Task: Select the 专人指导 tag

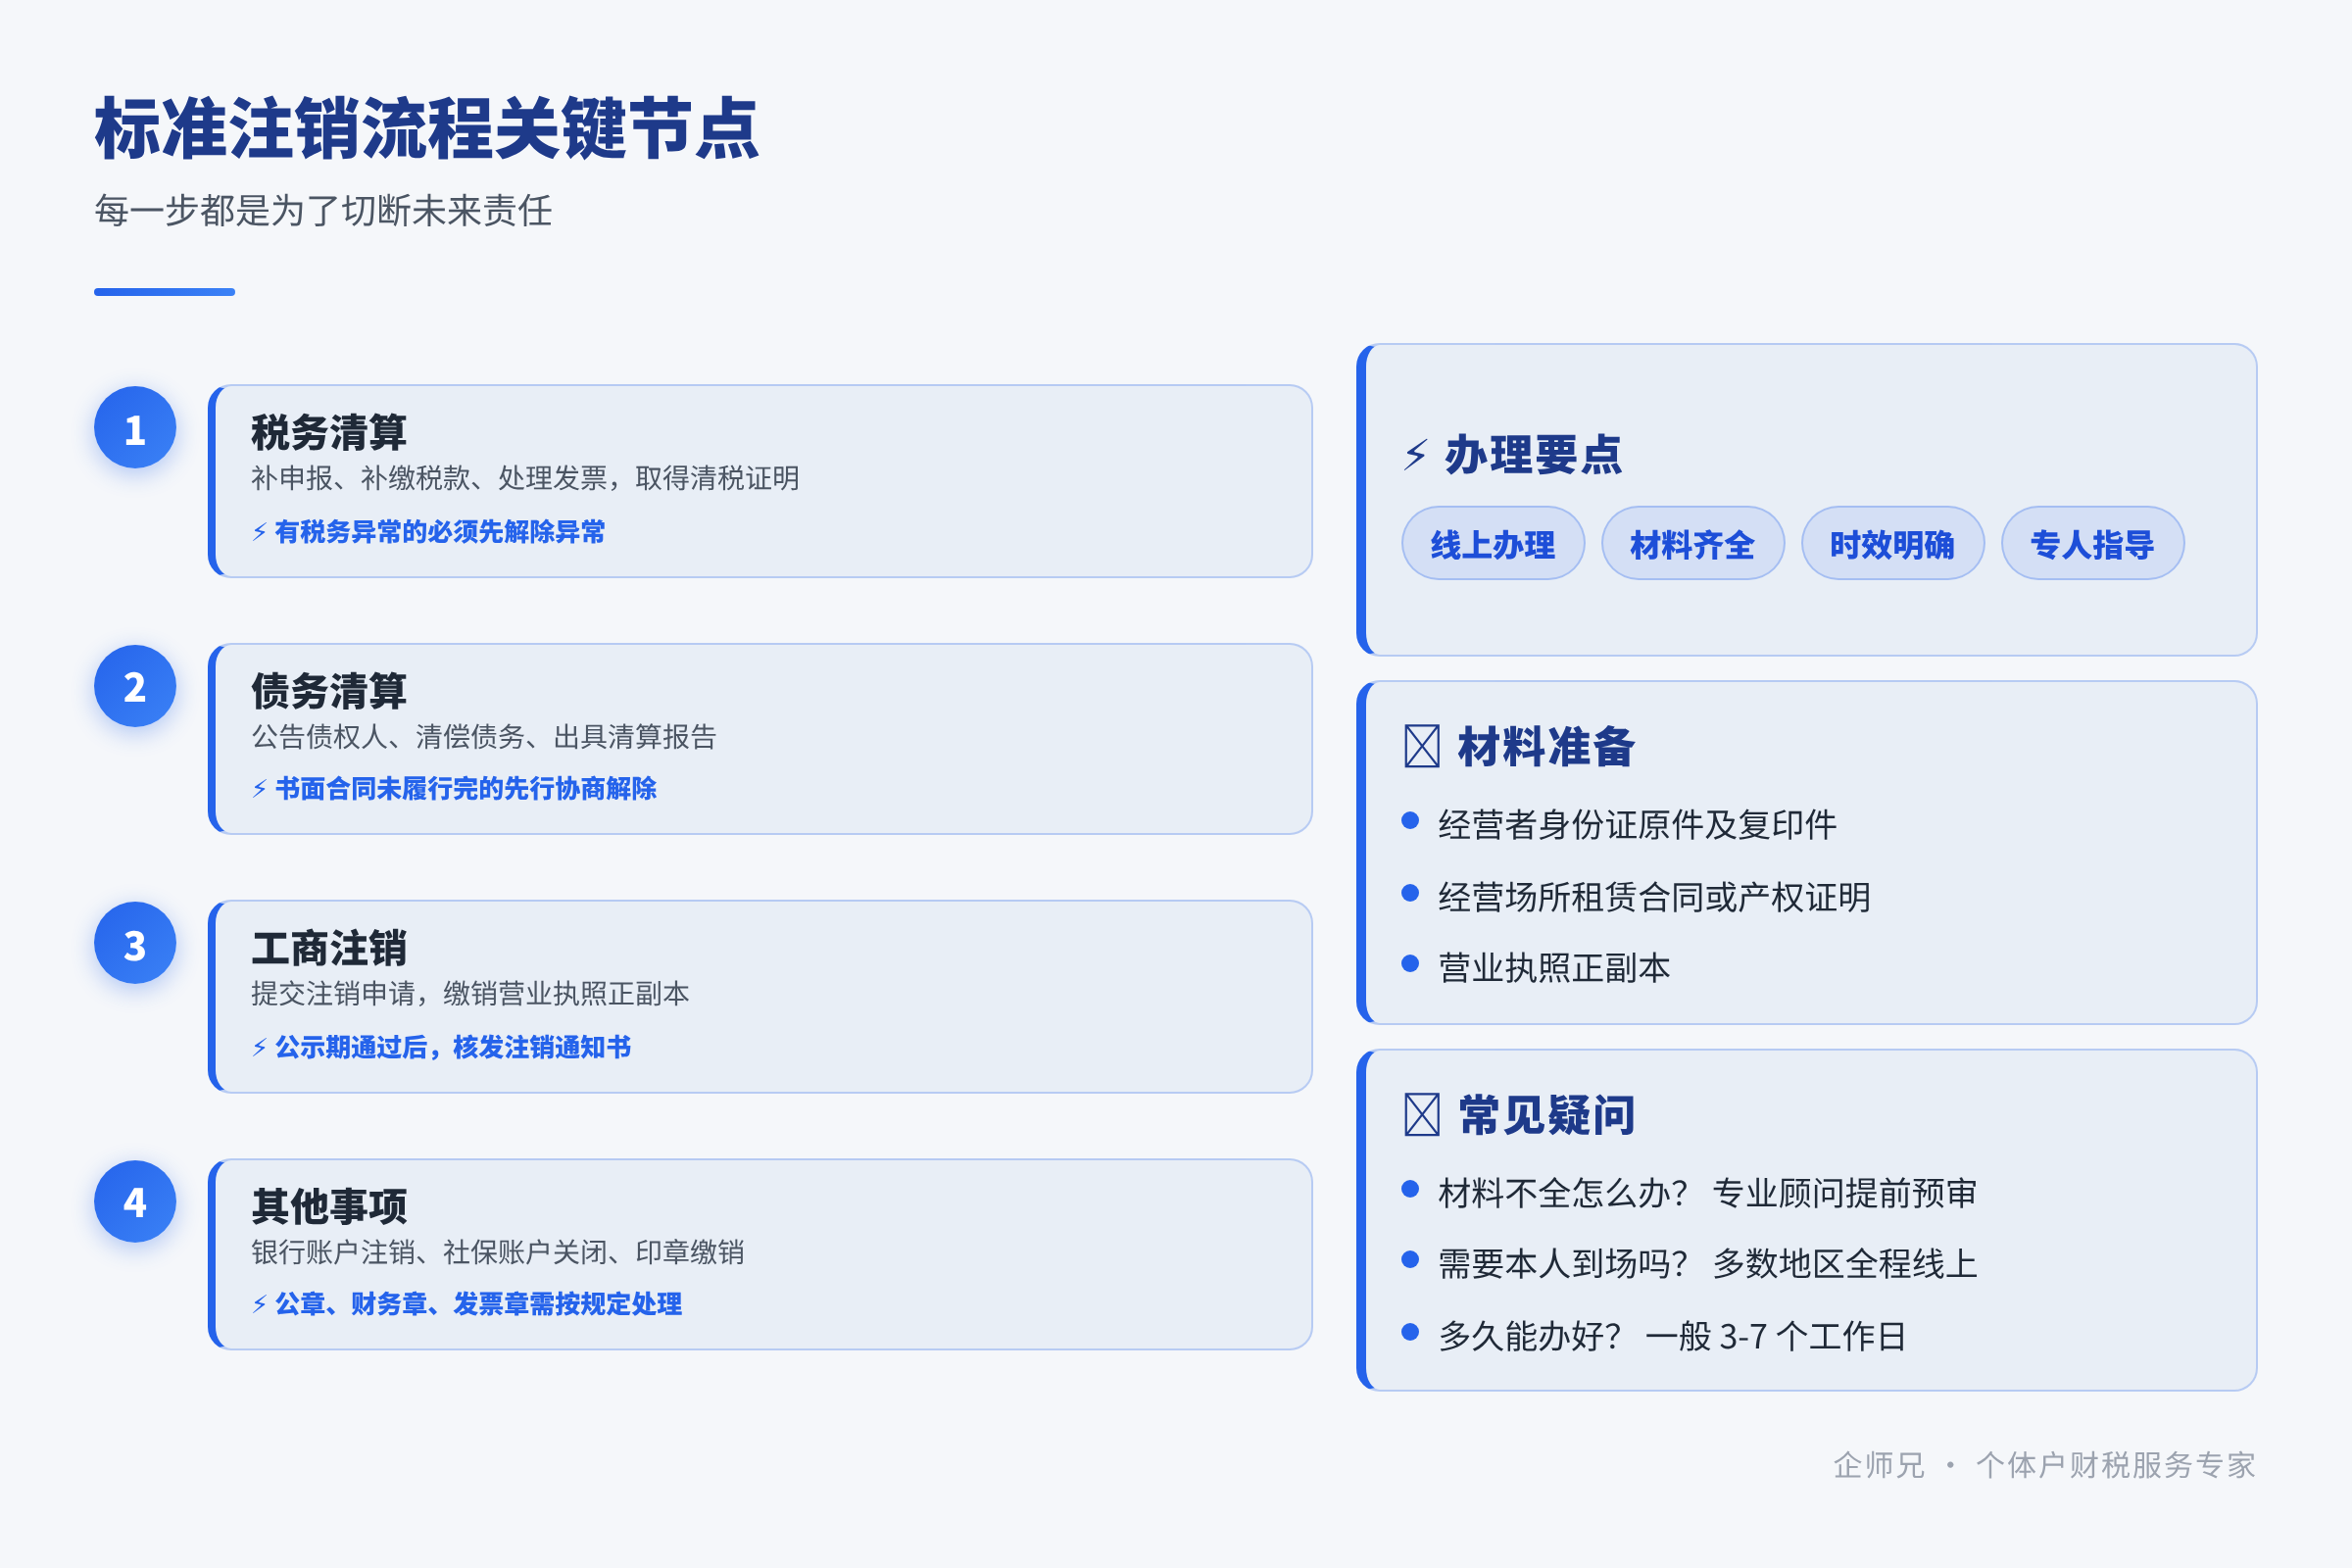Action: (2093, 544)
